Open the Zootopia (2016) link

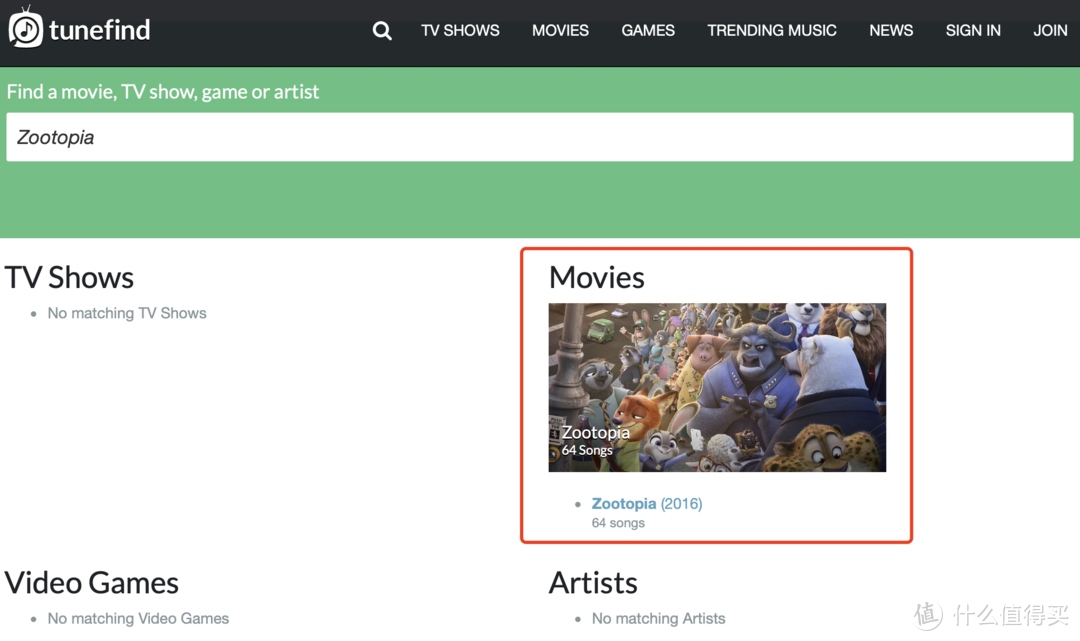(x=647, y=503)
